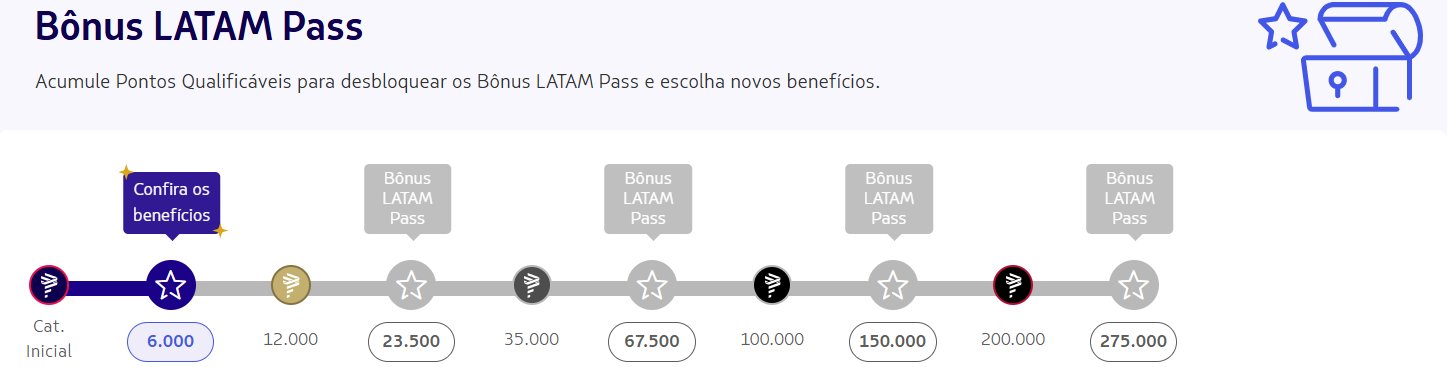
Task: Click the gray star icon at 275.000
Action: [1133, 286]
